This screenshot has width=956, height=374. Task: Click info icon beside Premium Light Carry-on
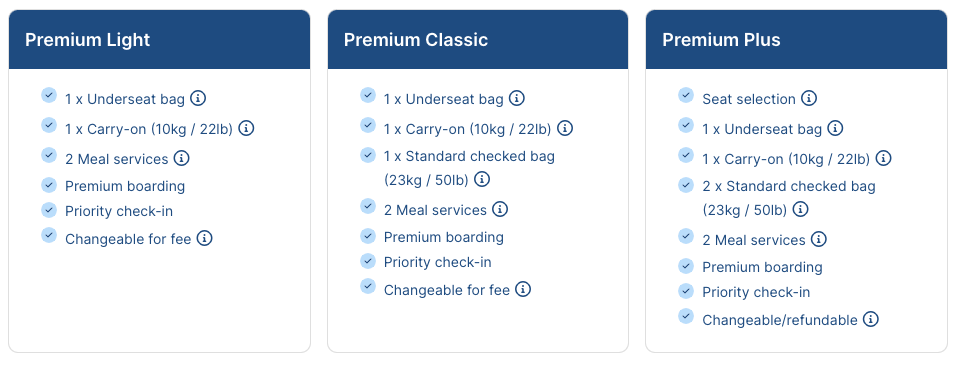tap(246, 128)
